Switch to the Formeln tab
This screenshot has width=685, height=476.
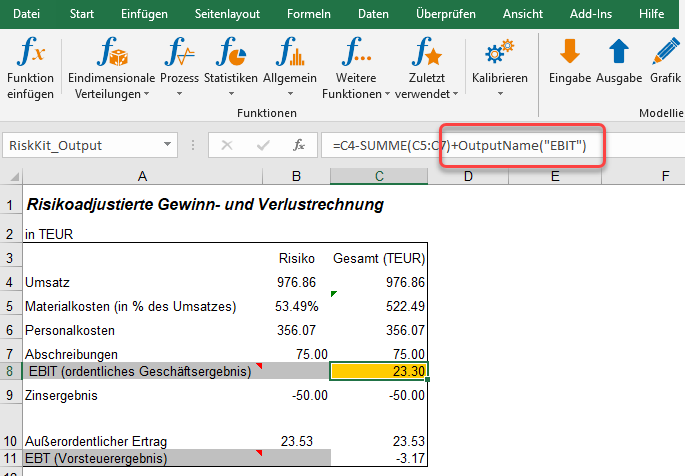308,14
